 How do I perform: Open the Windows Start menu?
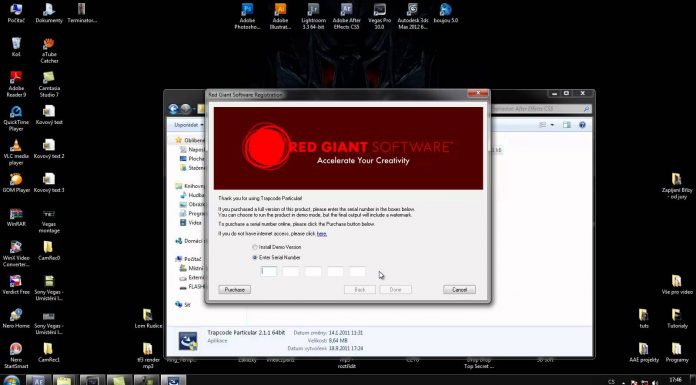[12, 380]
